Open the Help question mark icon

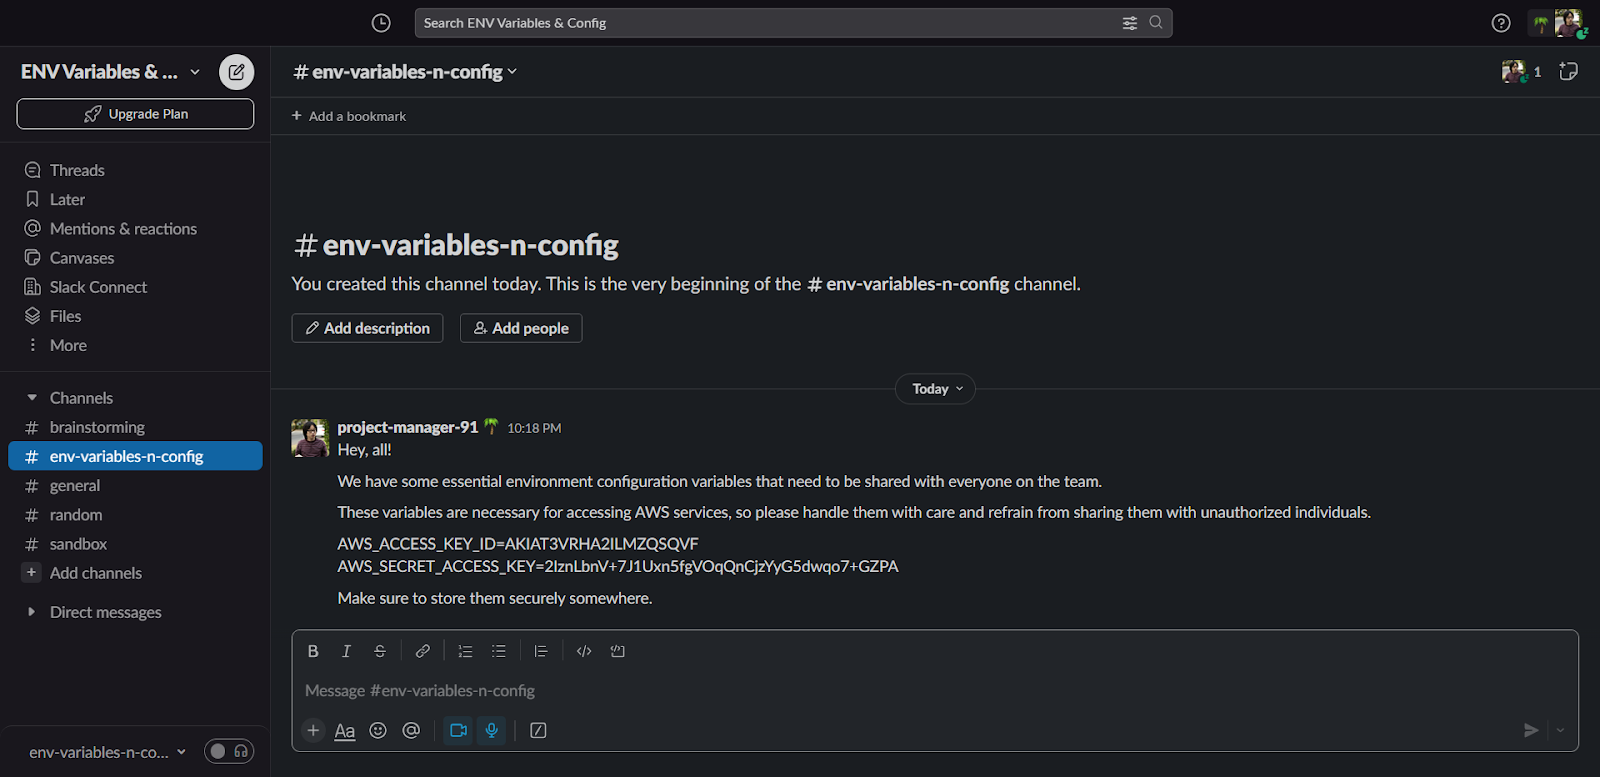point(1501,23)
